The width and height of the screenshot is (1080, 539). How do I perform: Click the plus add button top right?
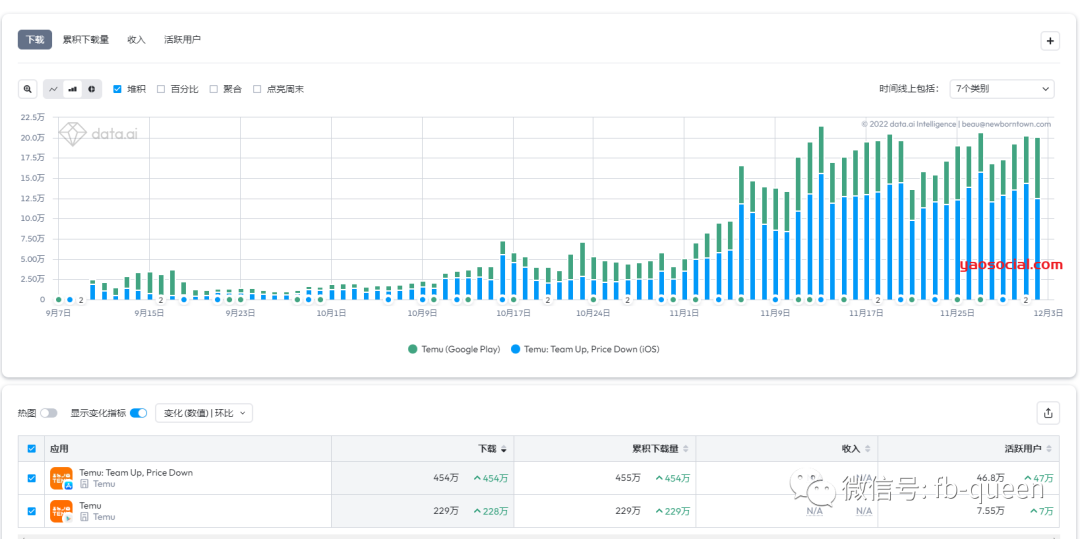point(1050,41)
